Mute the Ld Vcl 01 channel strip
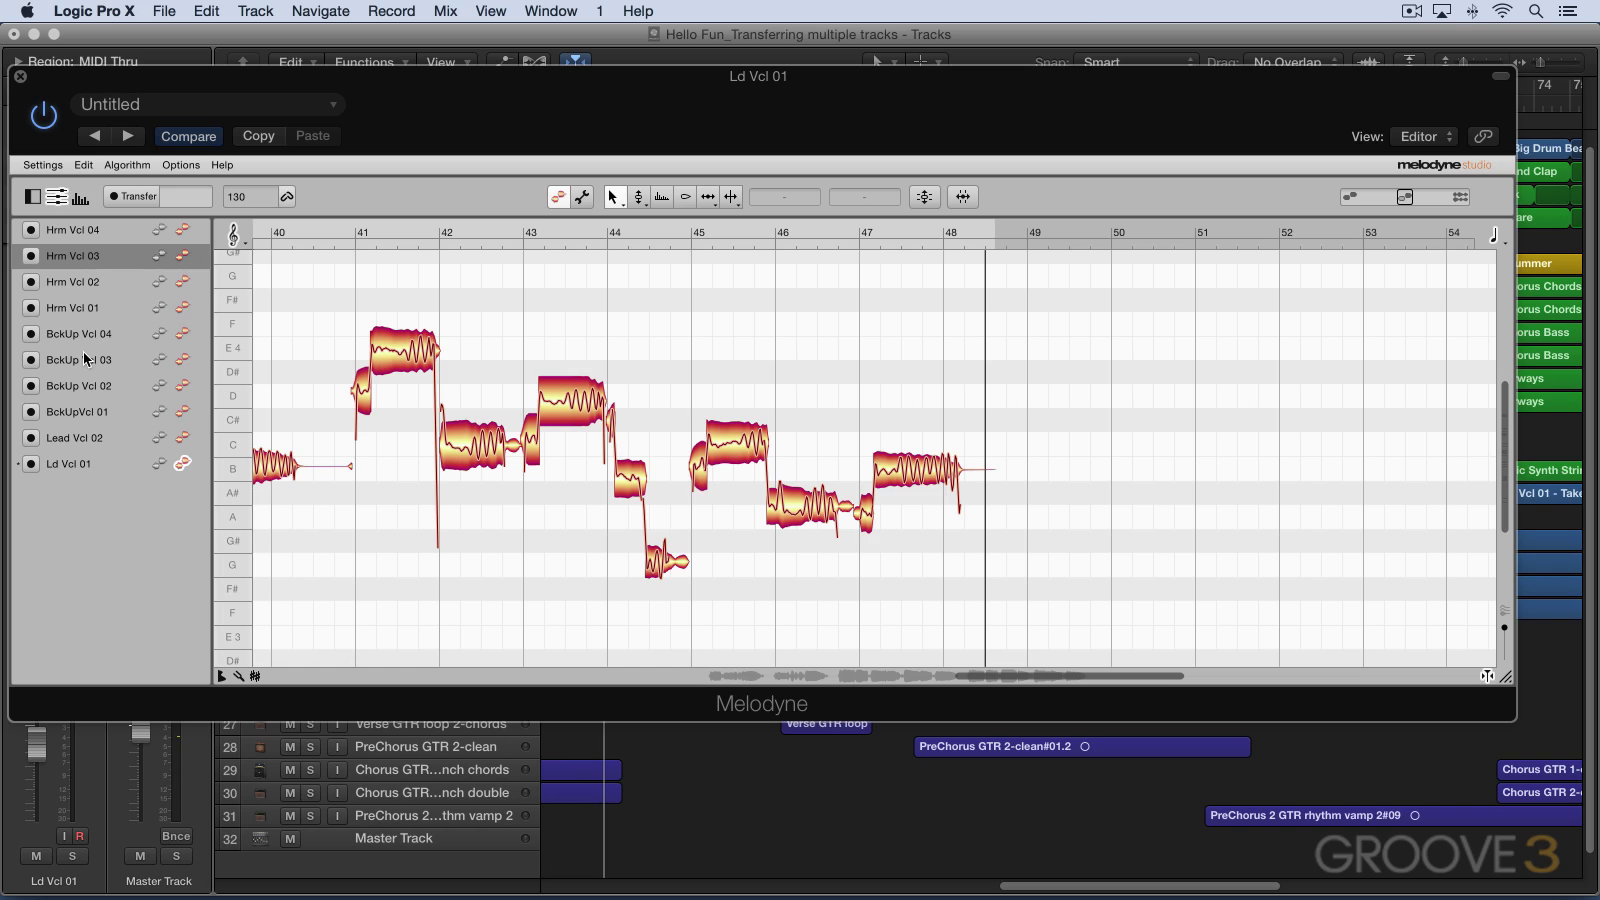1600x900 pixels. tap(36, 856)
